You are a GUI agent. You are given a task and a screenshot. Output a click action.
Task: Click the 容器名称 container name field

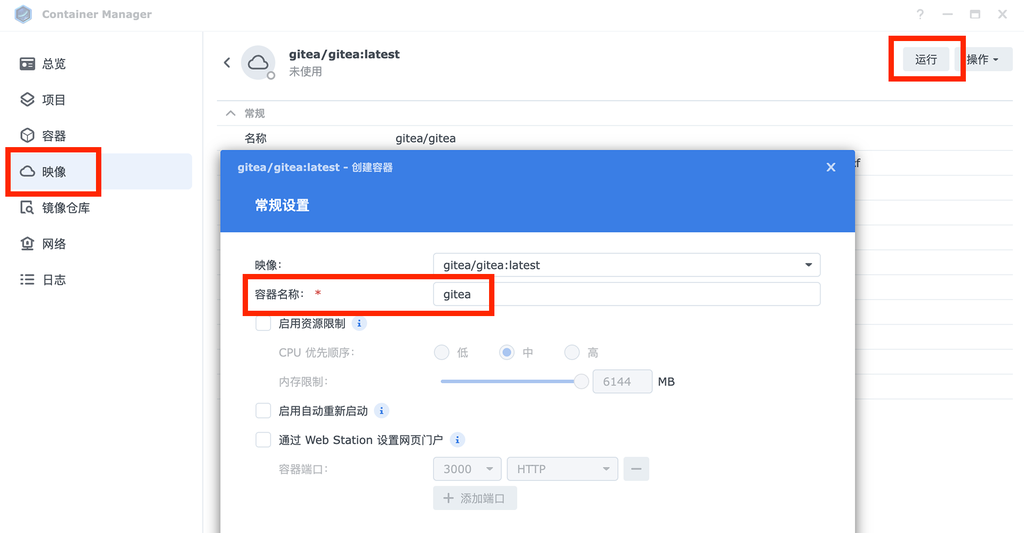pos(626,294)
